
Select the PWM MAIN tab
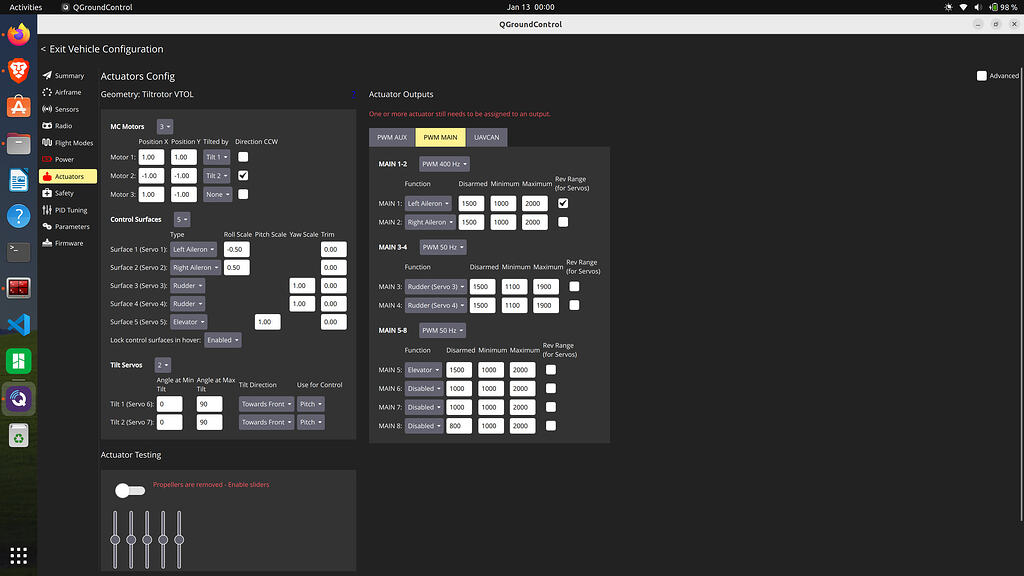(x=440, y=137)
